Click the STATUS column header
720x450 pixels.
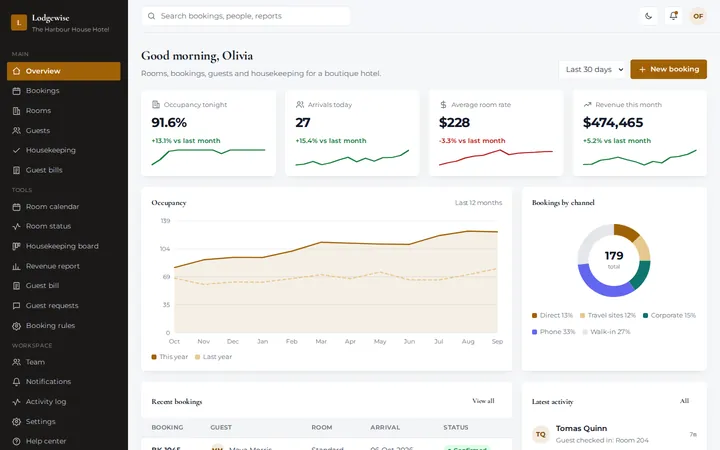456,428
